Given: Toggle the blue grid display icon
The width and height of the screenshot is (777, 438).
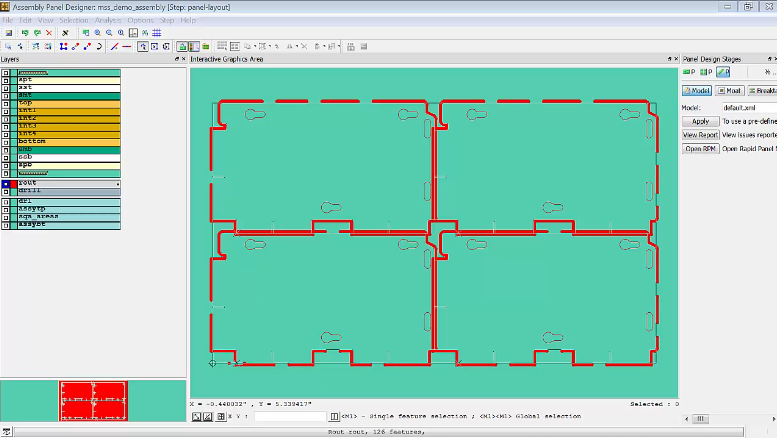Looking at the screenshot, I should 157,33.
